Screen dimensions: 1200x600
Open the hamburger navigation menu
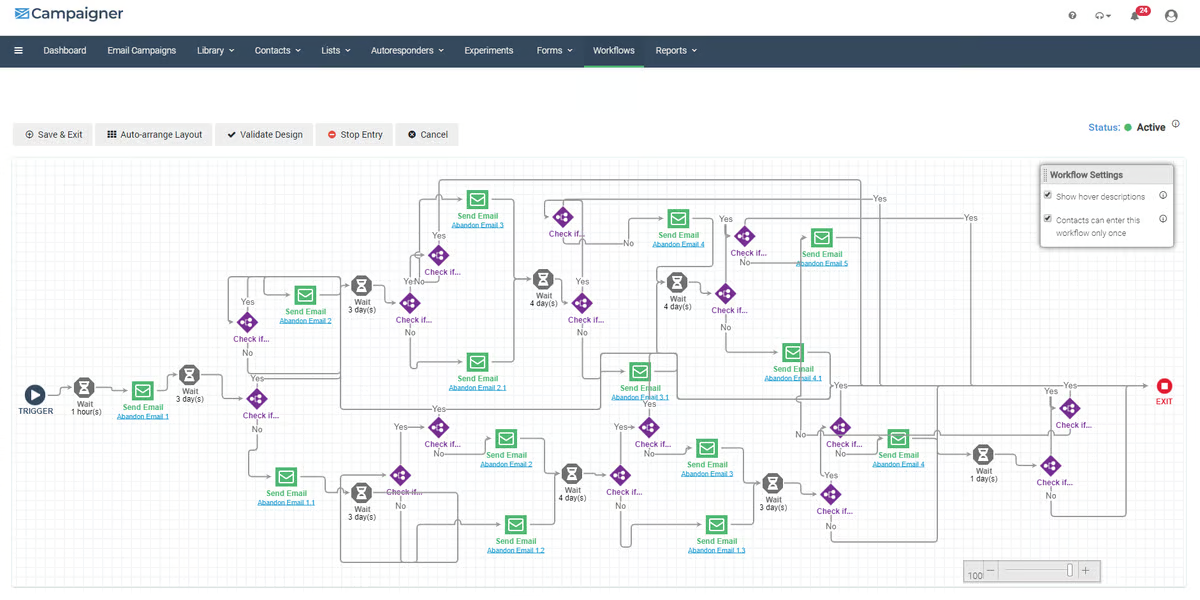click(x=18, y=50)
